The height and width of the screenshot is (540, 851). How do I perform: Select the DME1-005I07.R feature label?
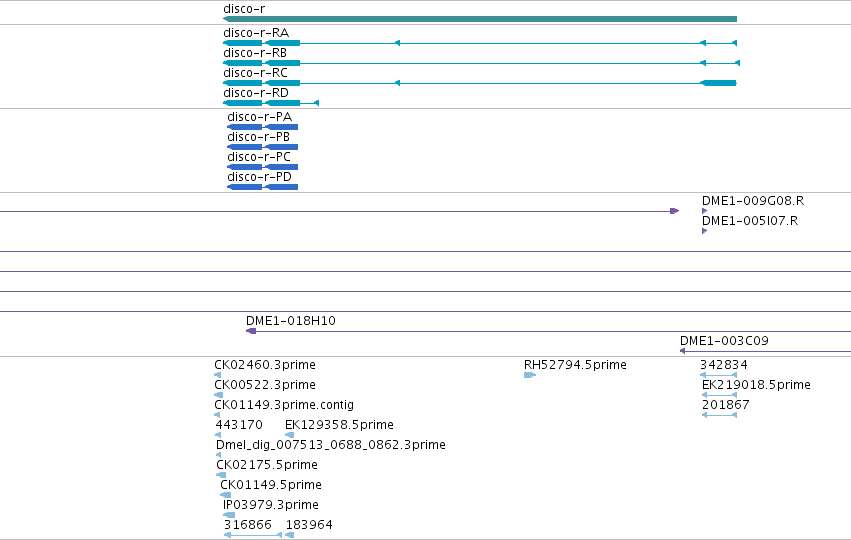[x=750, y=221]
